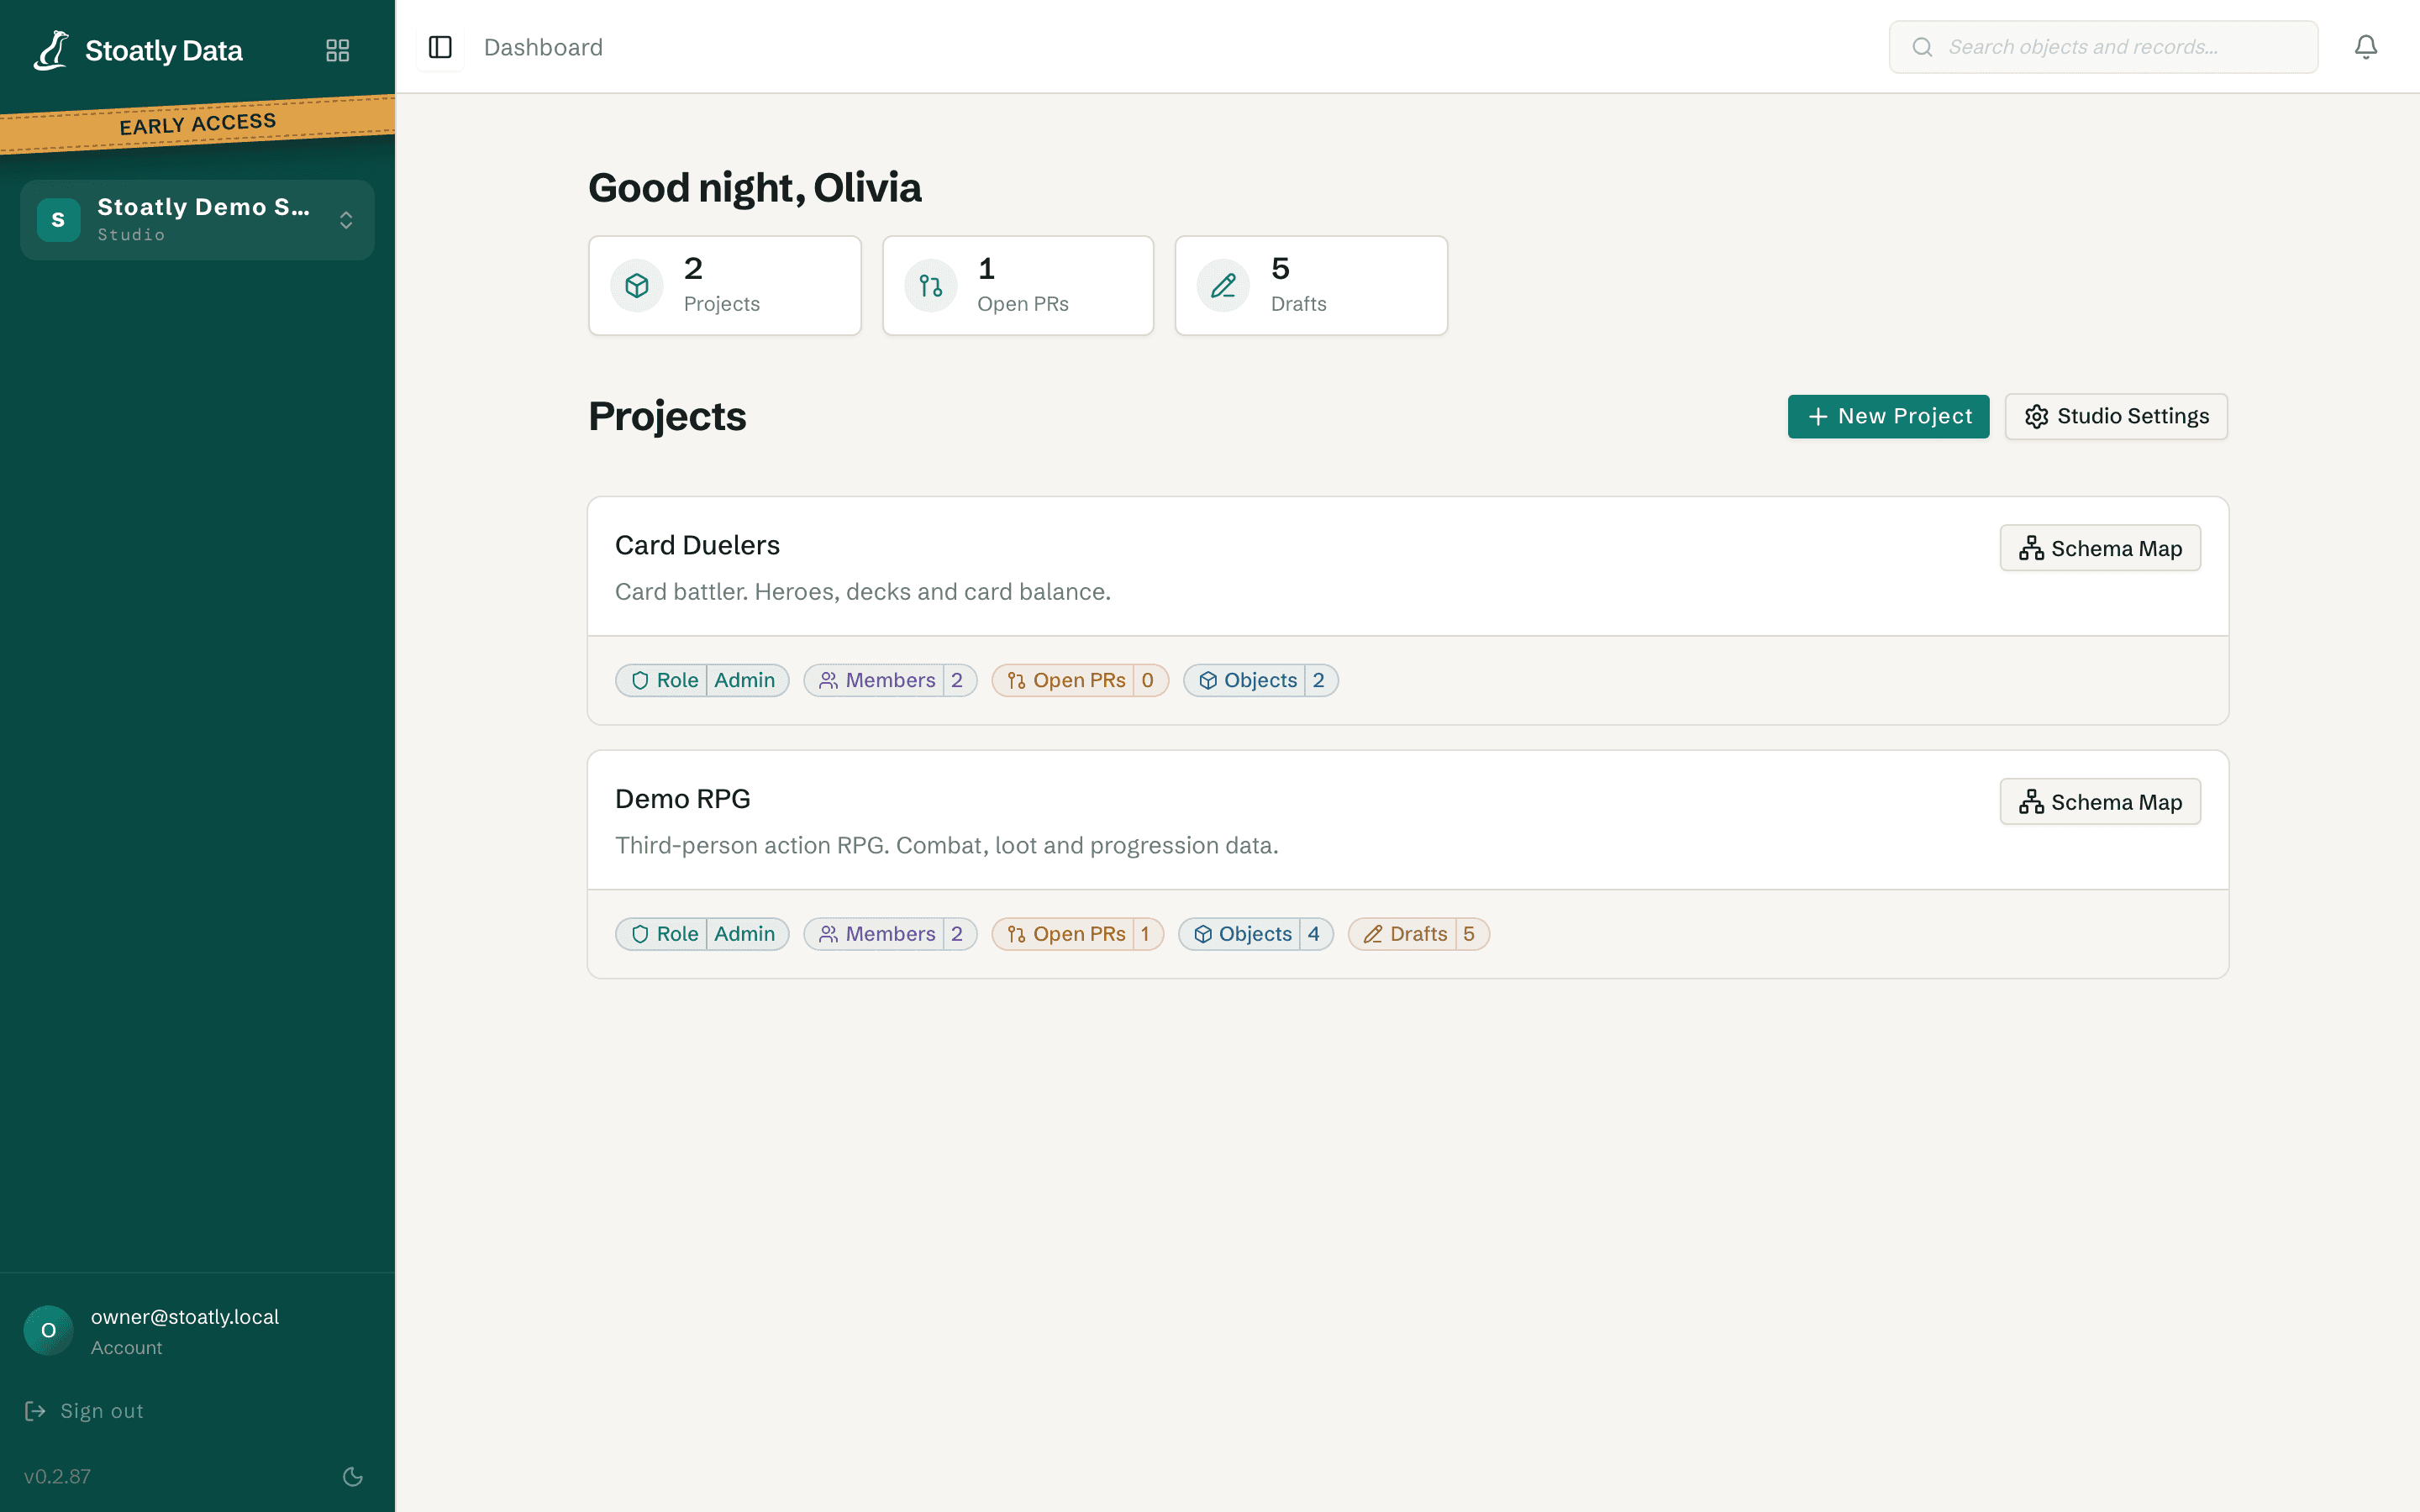2420x1512 pixels.
Task: Open the Card Duelers project title
Action: coord(697,545)
